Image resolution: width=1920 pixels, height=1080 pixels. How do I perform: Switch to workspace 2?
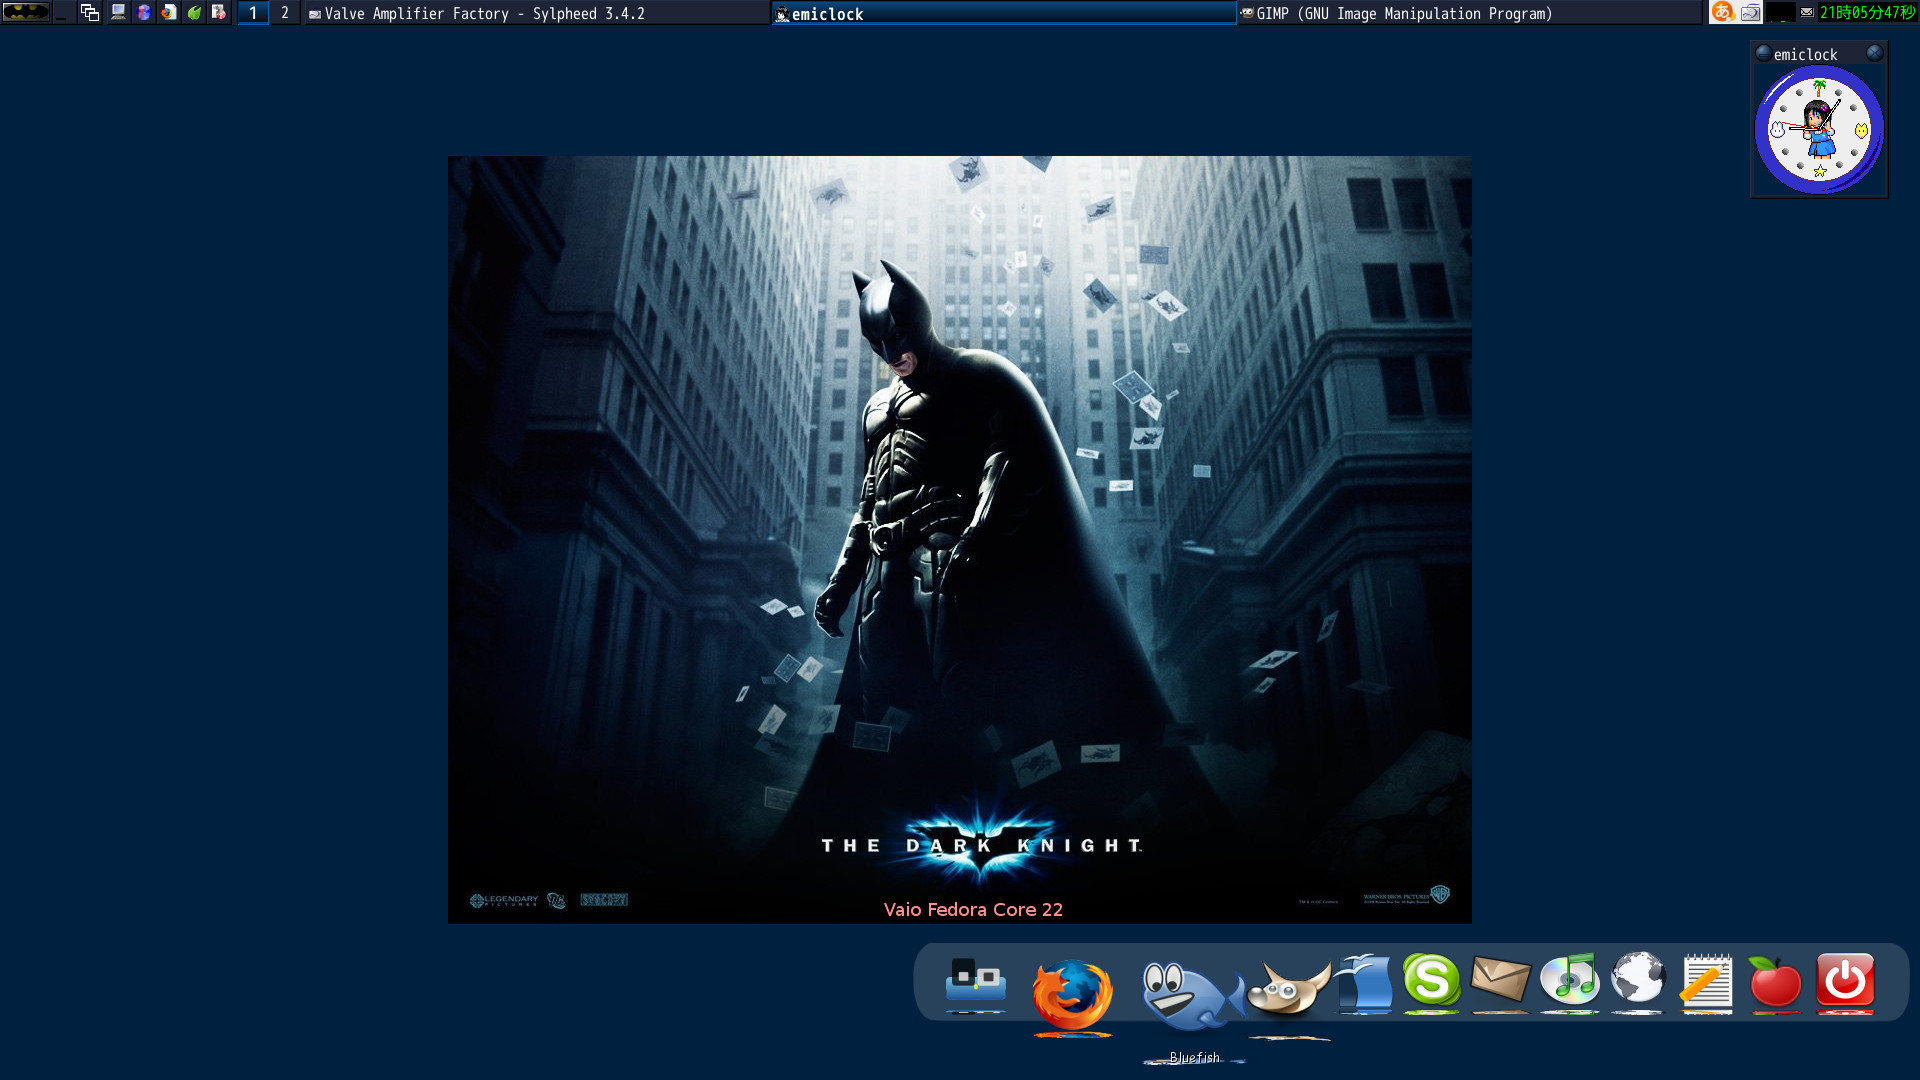[283, 13]
